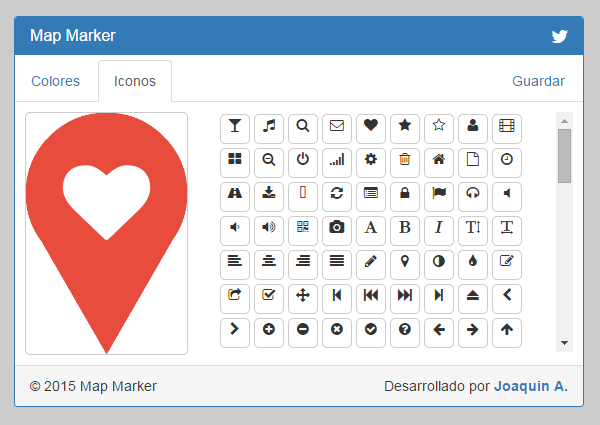The width and height of the screenshot is (600, 425).
Task: Choose the text-width T icon
Action: click(507, 231)
